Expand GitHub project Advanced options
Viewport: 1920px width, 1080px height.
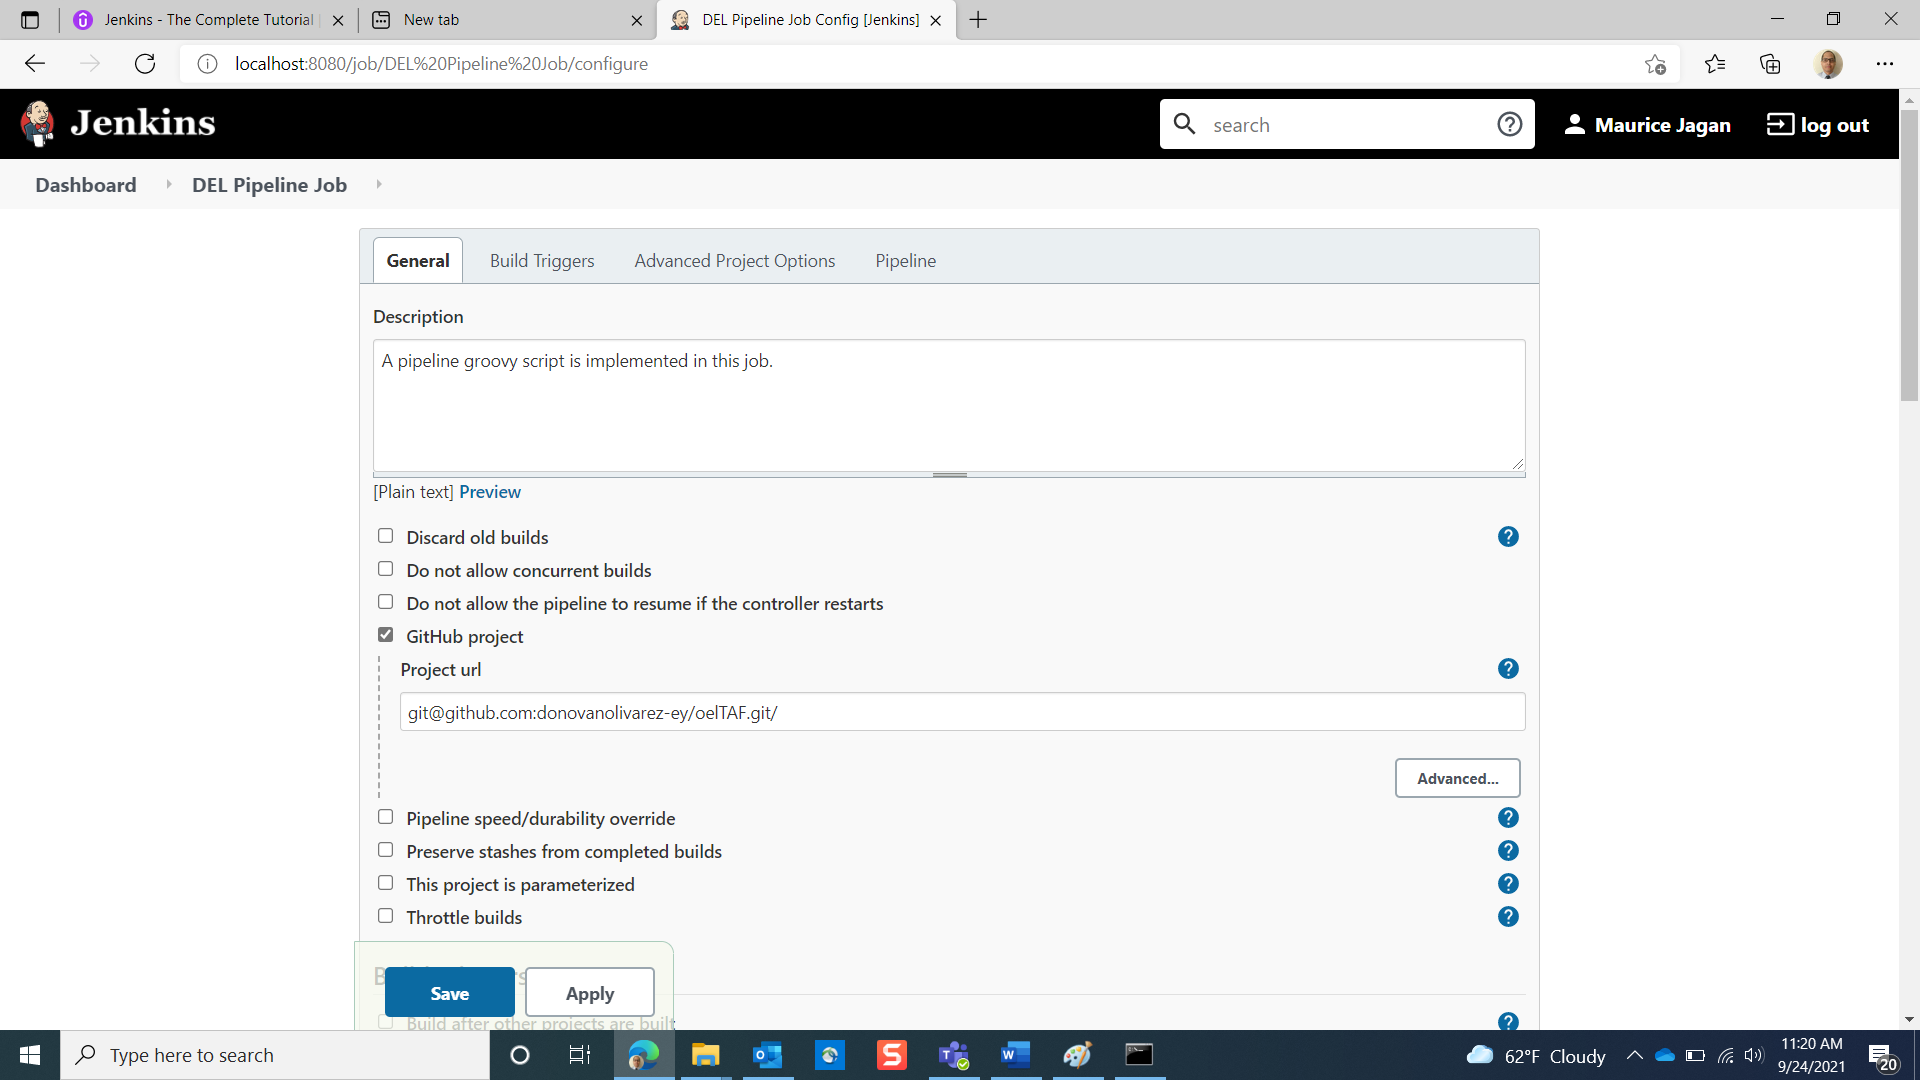[x=1457, y=778]
